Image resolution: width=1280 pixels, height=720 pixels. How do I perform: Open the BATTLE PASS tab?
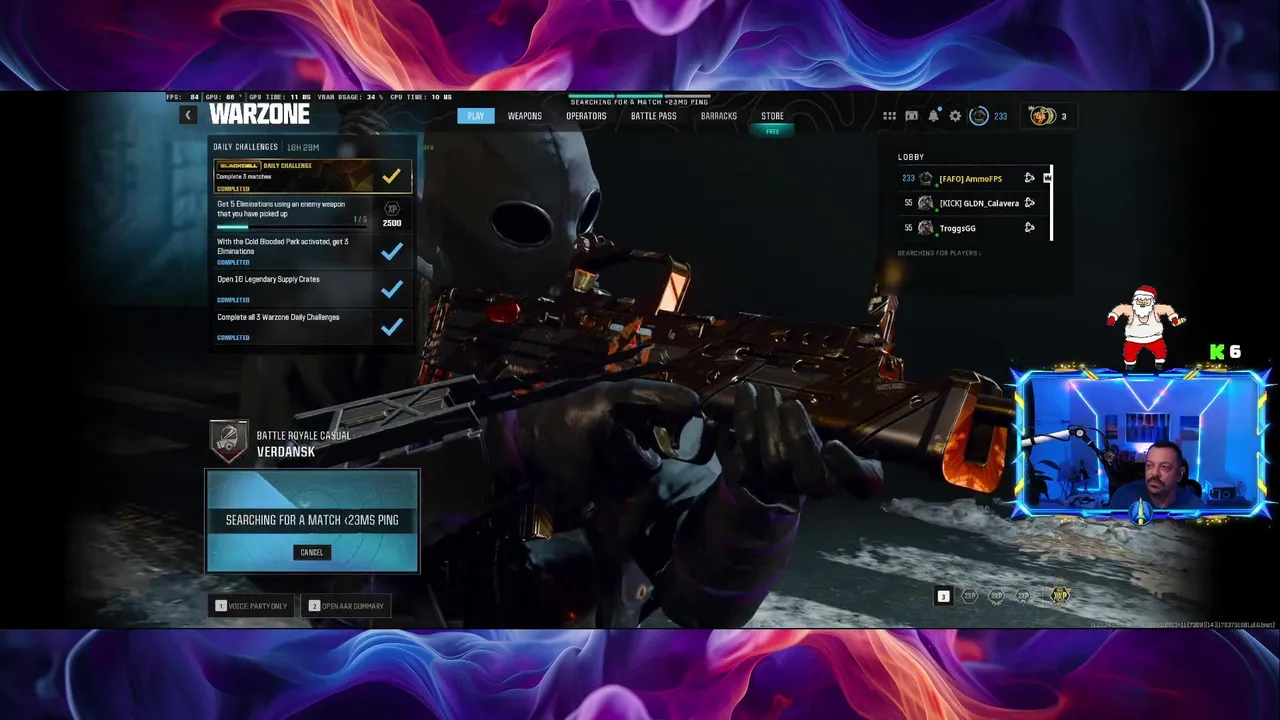coord(653,116)
